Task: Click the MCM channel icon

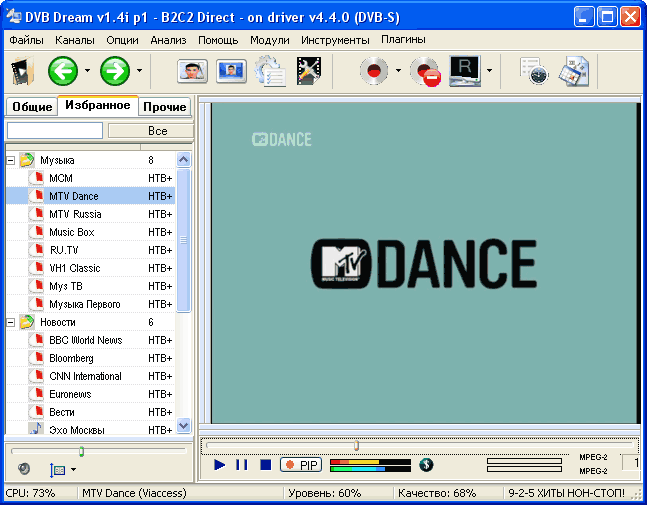Action: pyautogui.click(x=36, y=178)
